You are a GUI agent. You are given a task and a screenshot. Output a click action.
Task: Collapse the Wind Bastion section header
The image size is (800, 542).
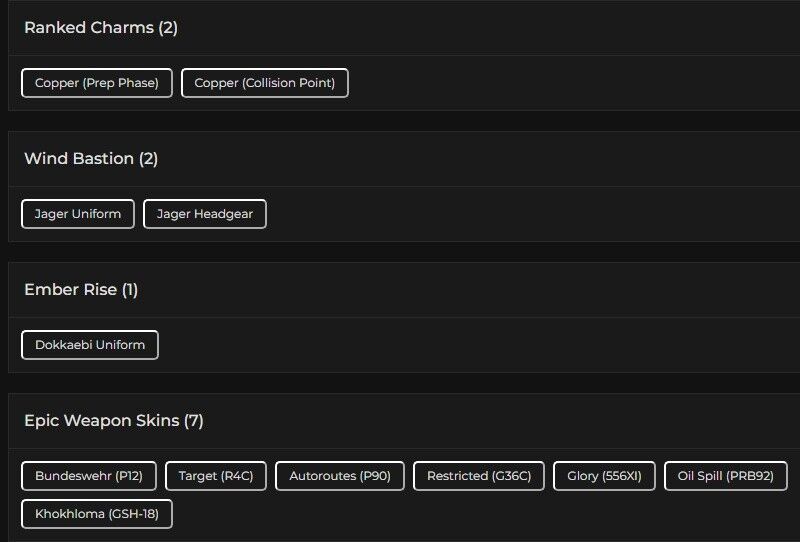click(79, 159)
